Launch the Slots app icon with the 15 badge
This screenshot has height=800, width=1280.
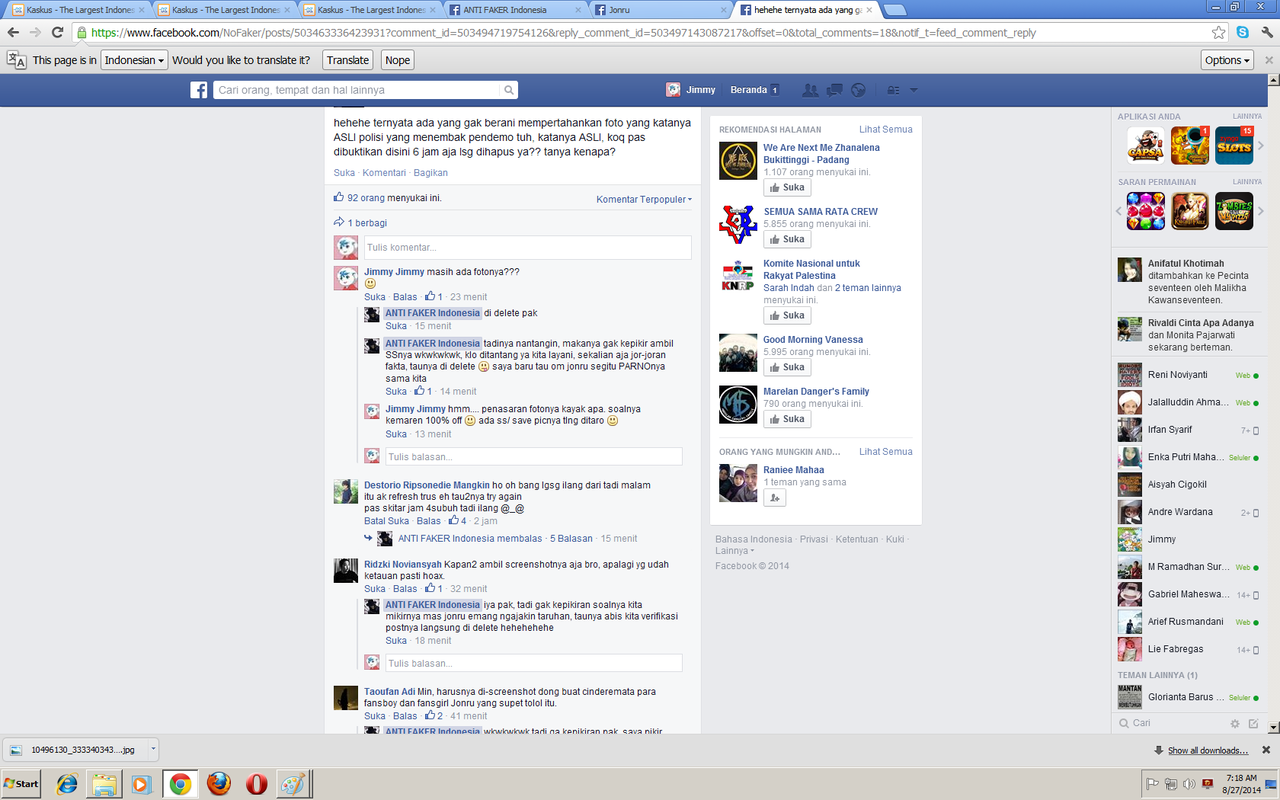point(1235,145)
